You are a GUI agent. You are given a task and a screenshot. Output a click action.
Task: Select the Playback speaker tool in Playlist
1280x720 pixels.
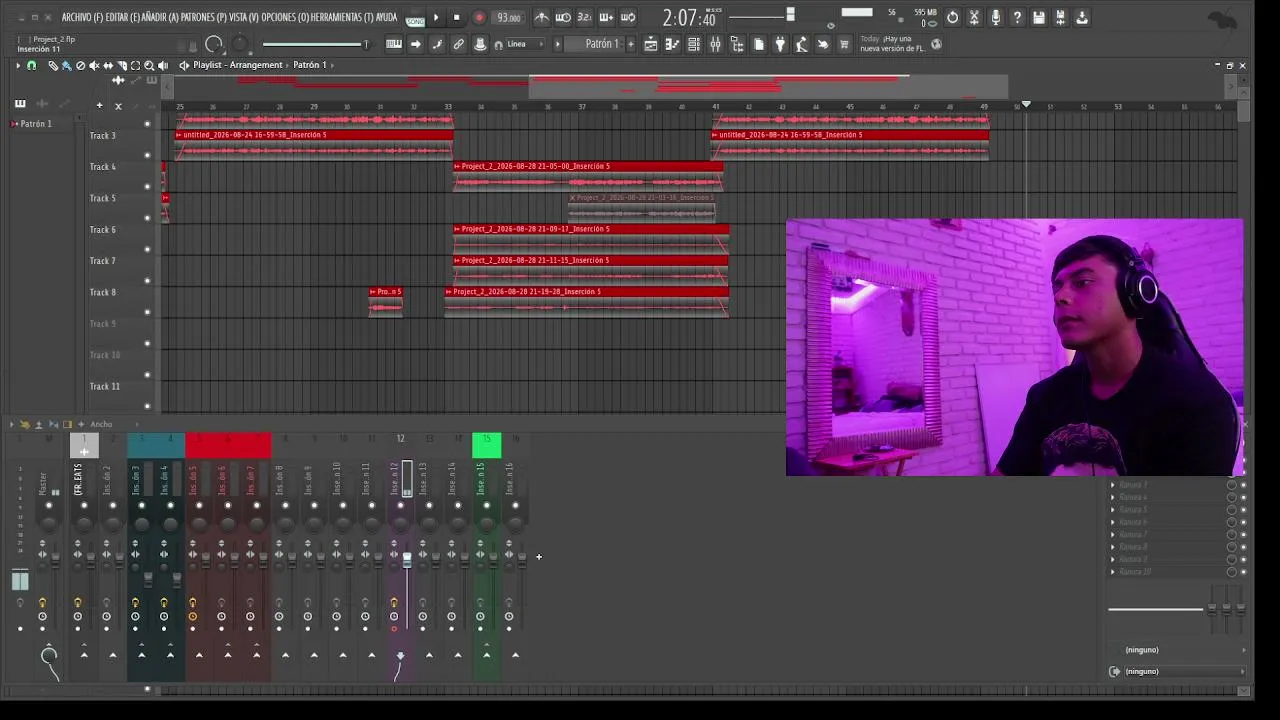pyautogui.click(x=163, y=65)
